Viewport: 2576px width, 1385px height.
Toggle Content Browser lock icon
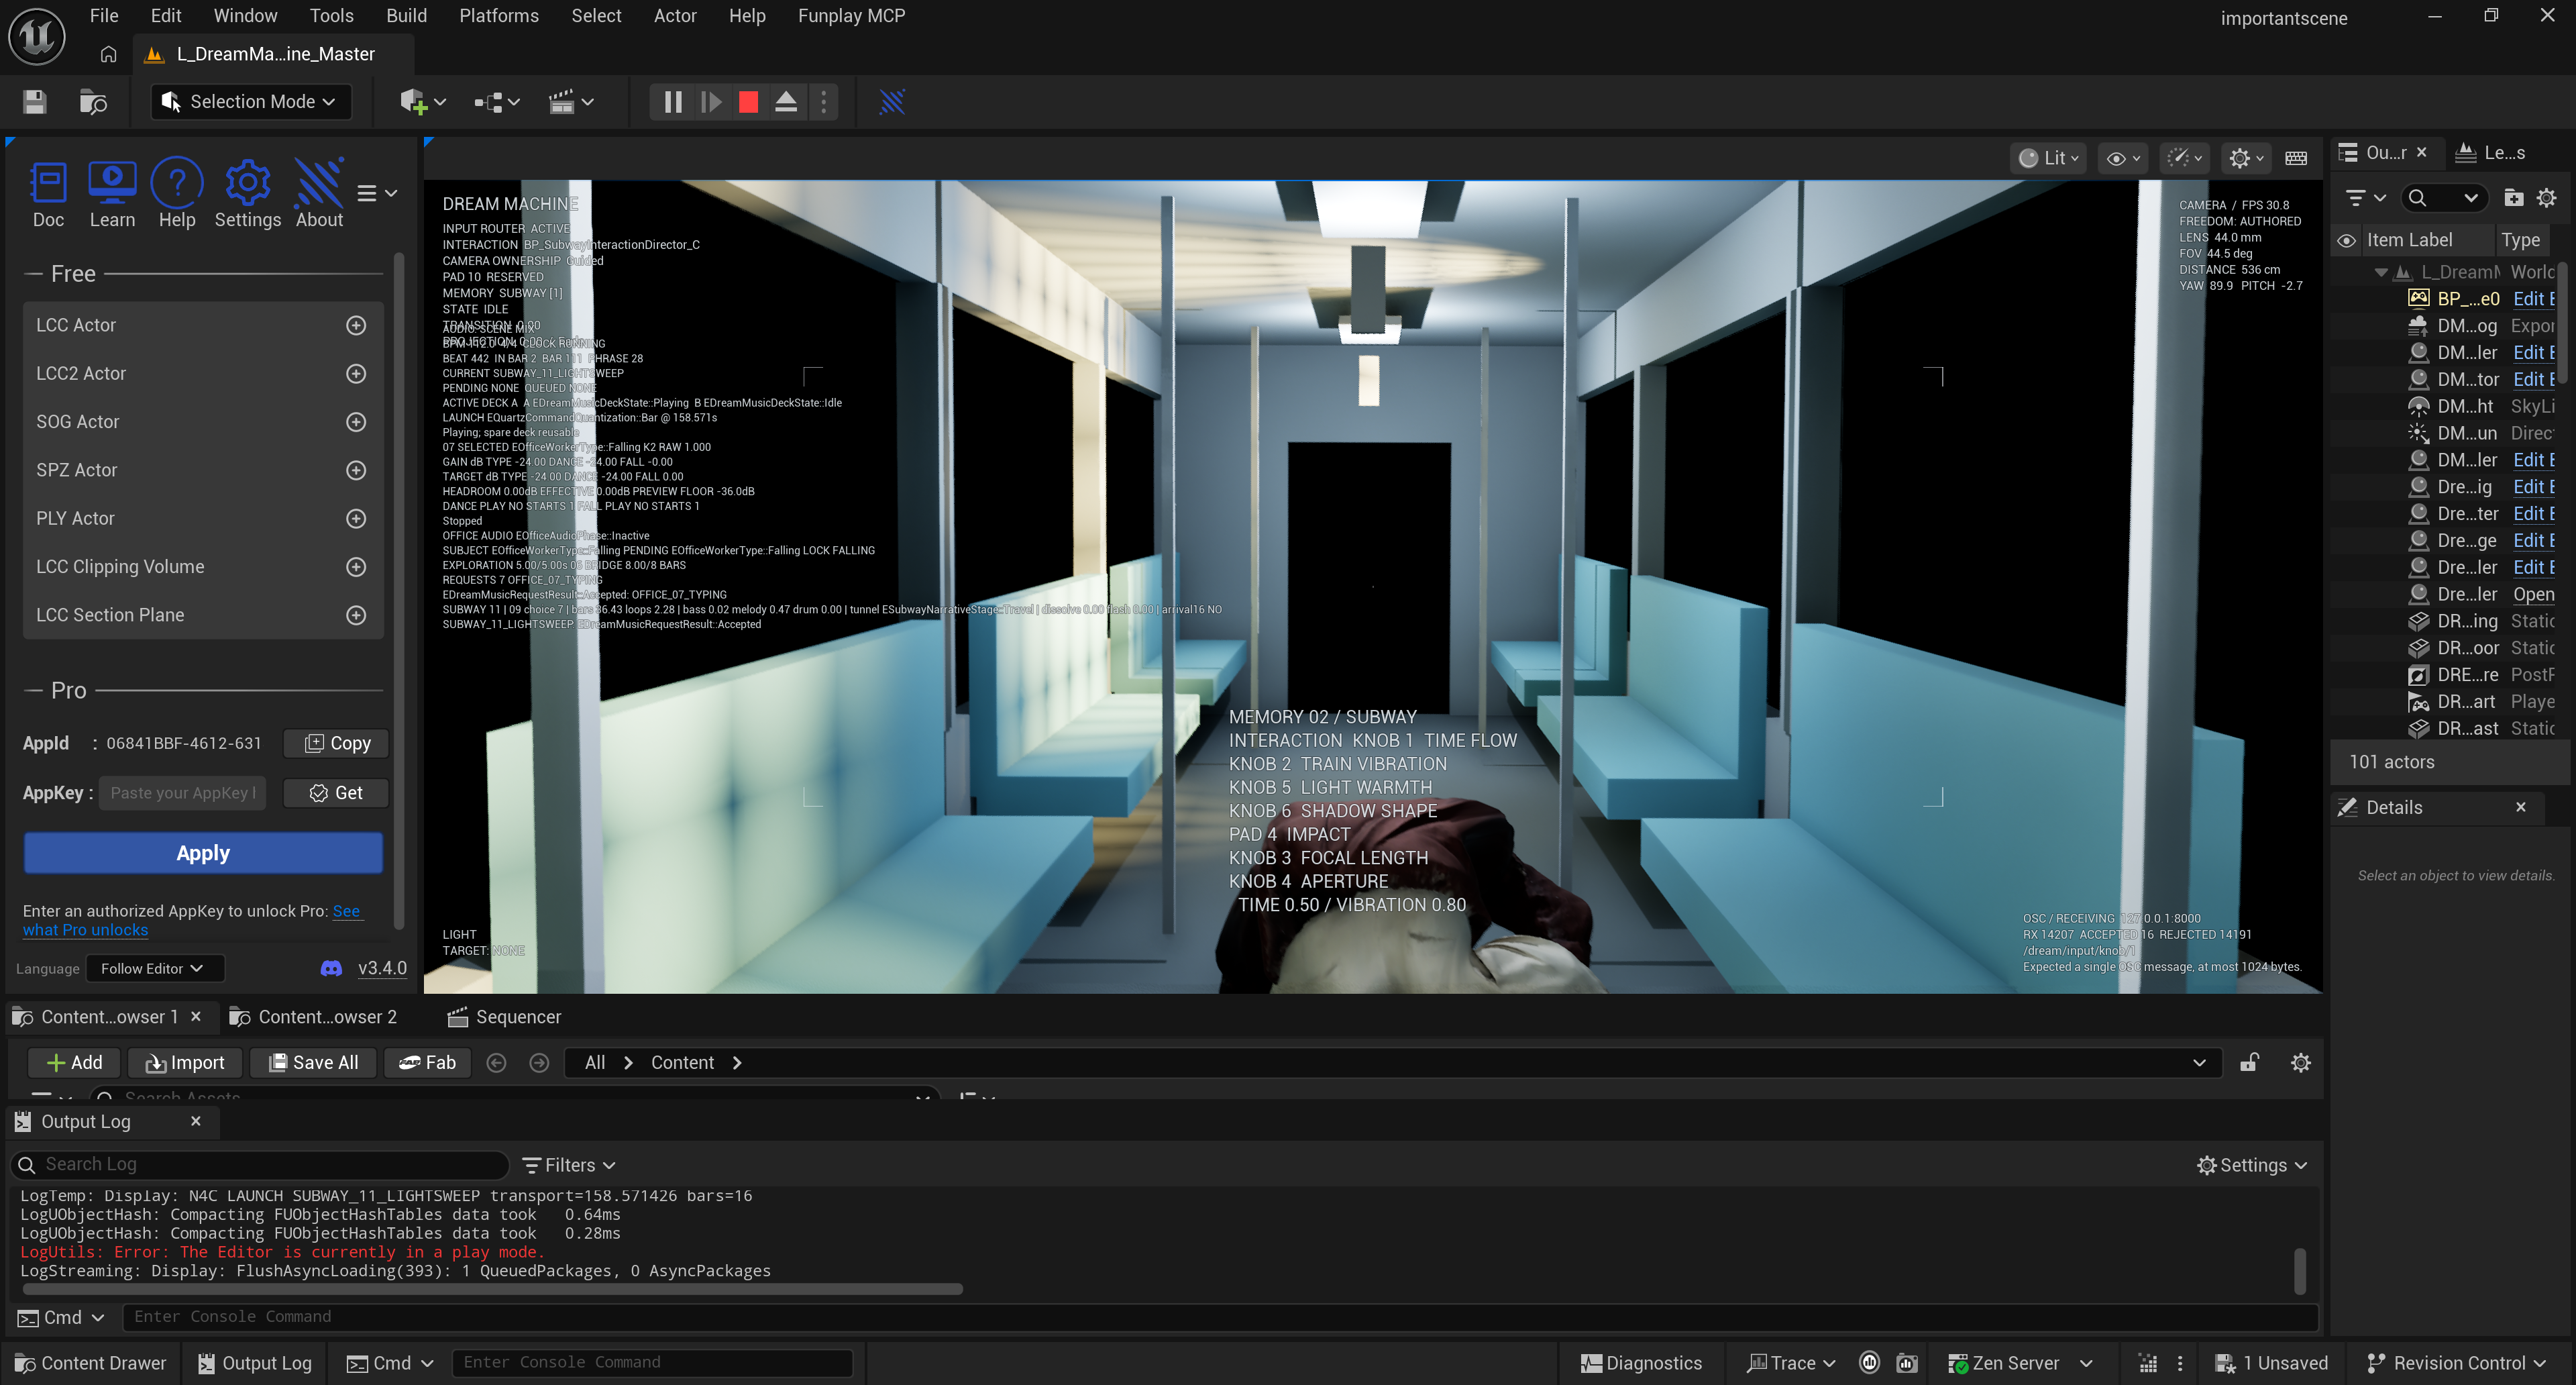tap(2249, 1063)
